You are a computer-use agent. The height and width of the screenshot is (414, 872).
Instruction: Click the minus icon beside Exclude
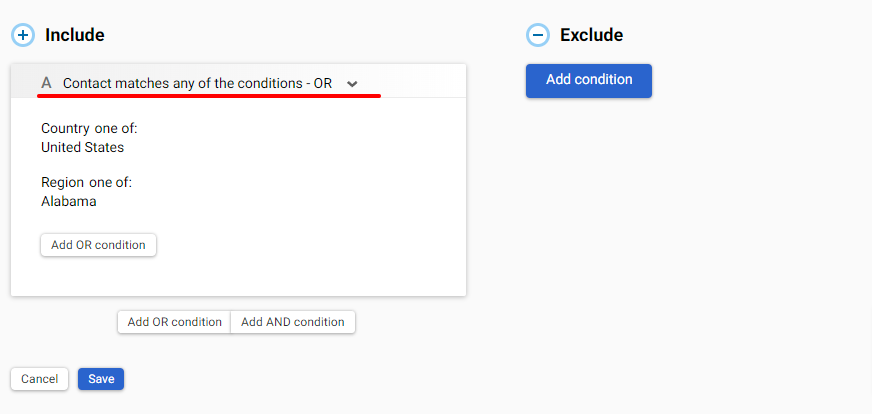click(x=537, y=35)
